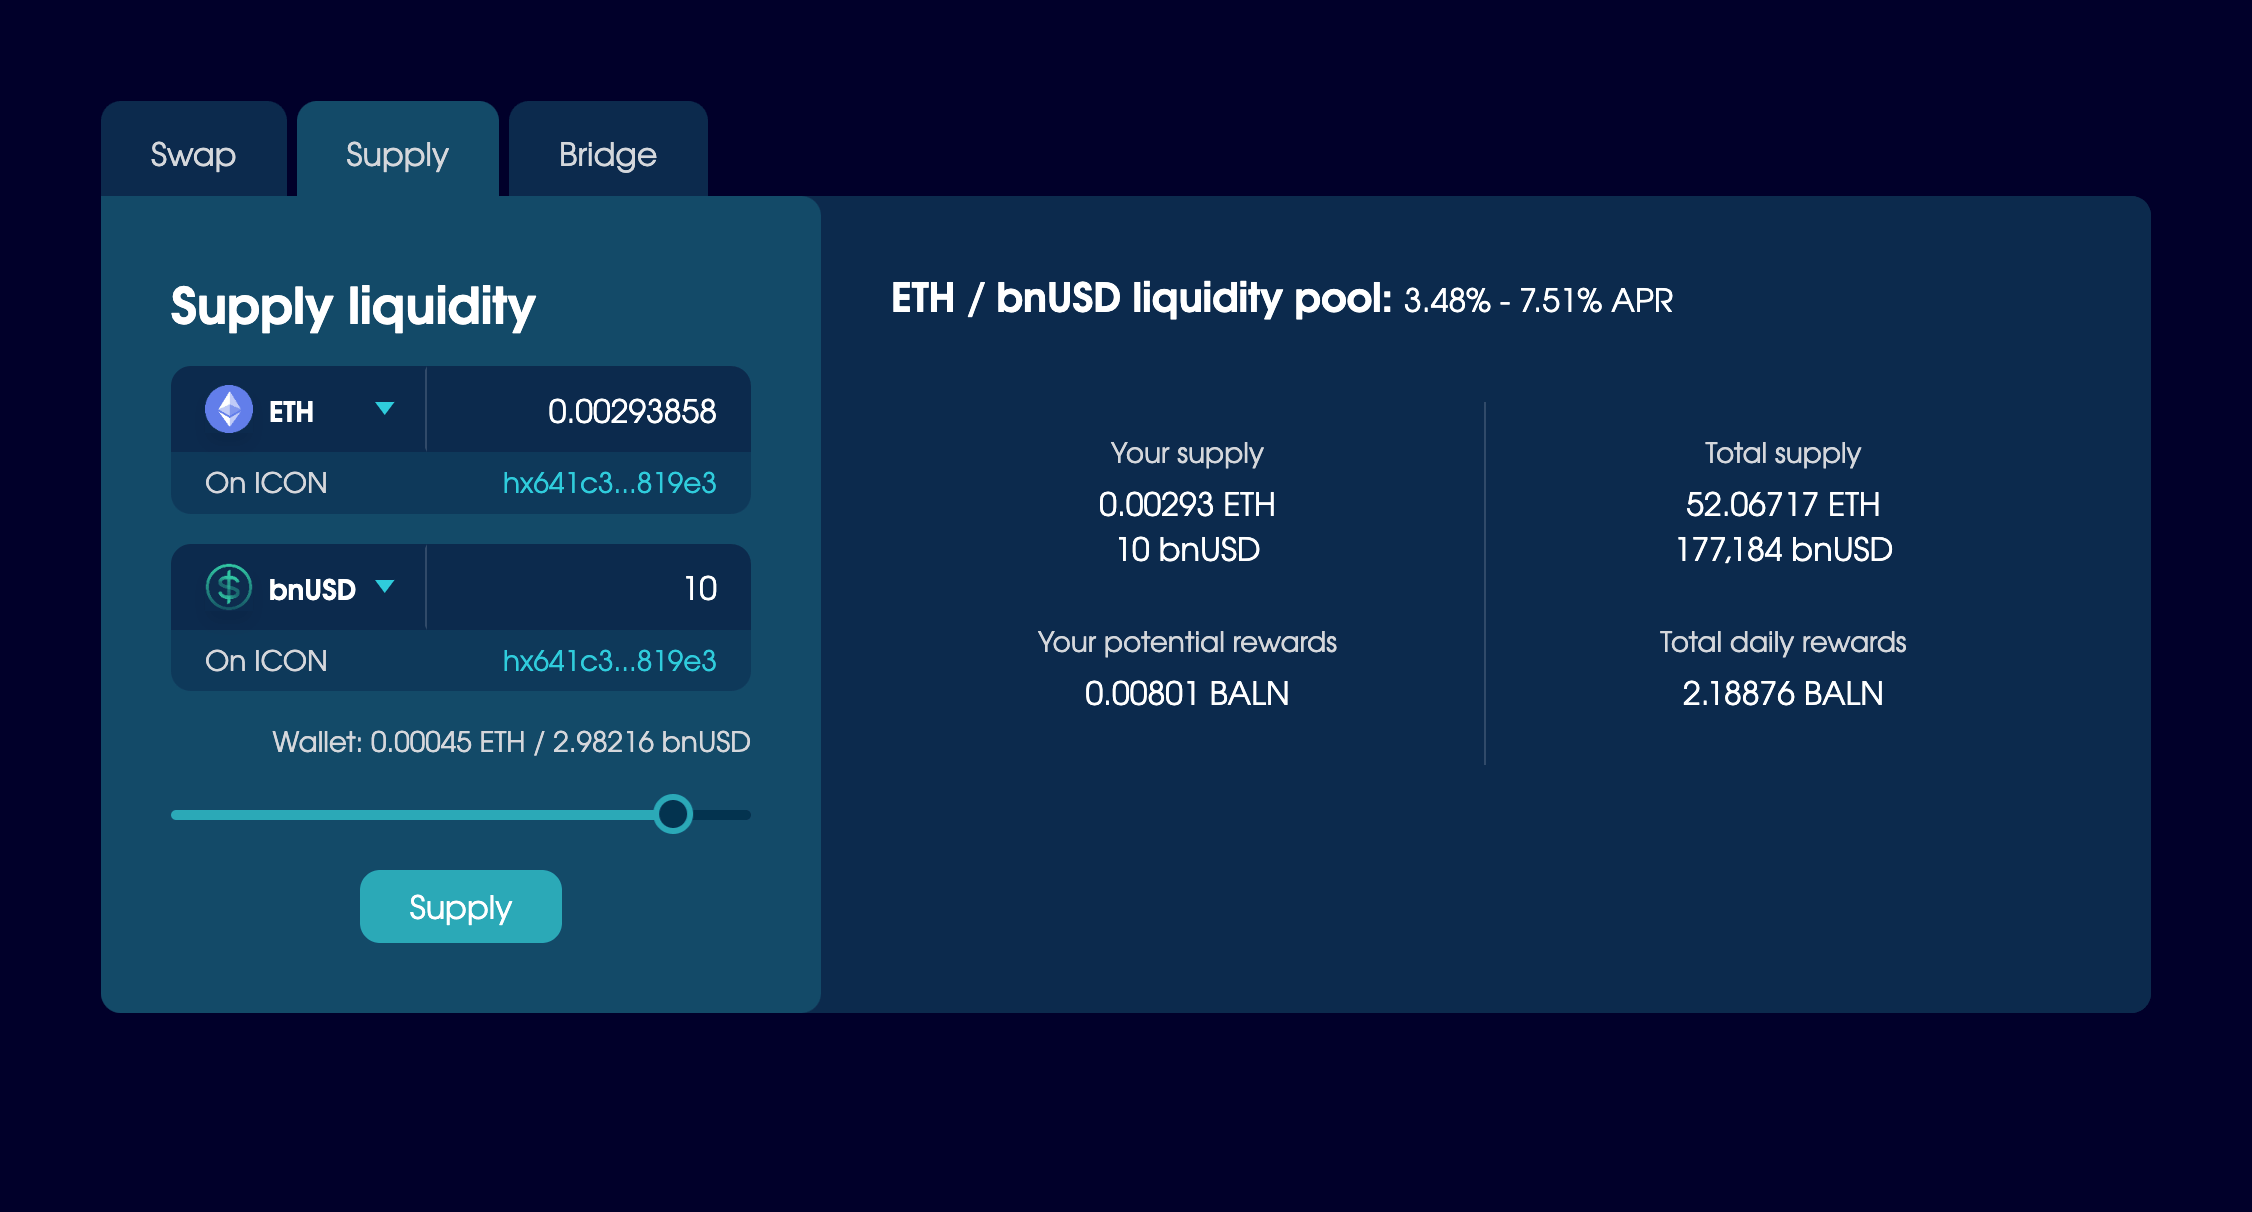2252x1212 pixels.
Task: Click the bnUSD token name label
Action: point(312,590)
